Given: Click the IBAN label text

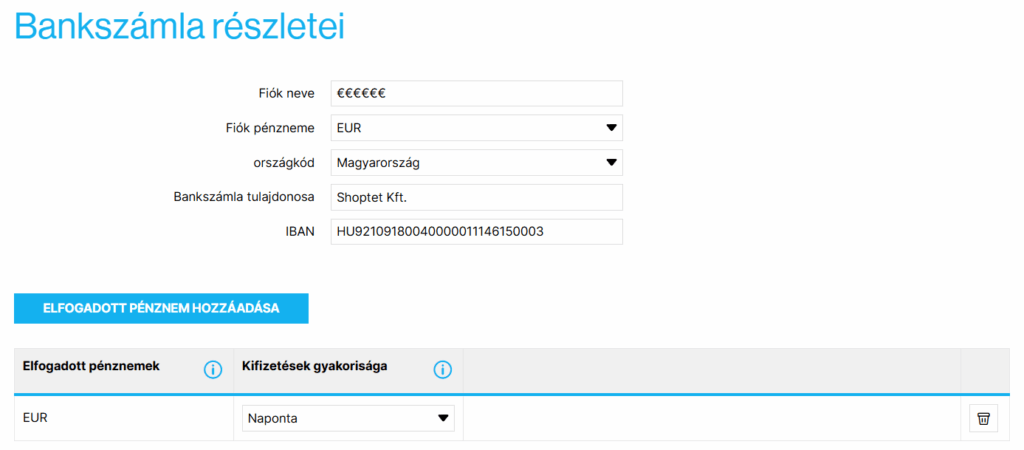Looking at the screenshot, I should pos(302,232).
